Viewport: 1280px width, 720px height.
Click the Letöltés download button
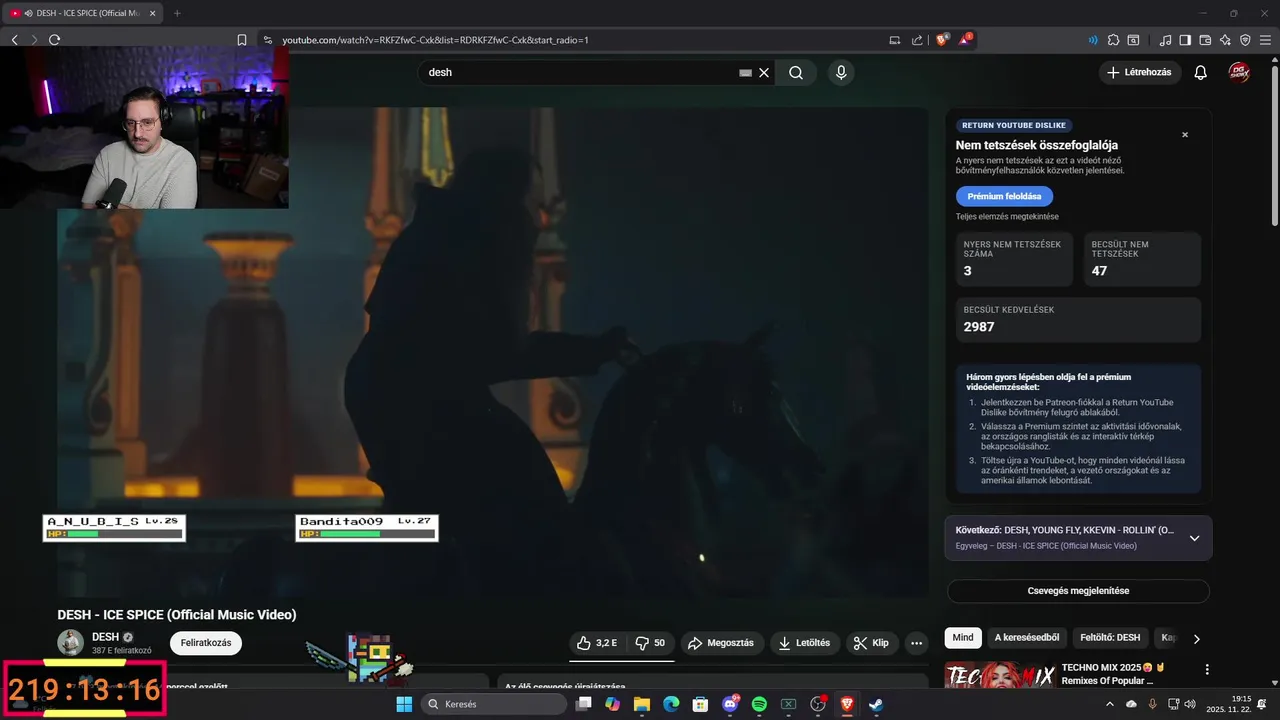pos(805,643)
